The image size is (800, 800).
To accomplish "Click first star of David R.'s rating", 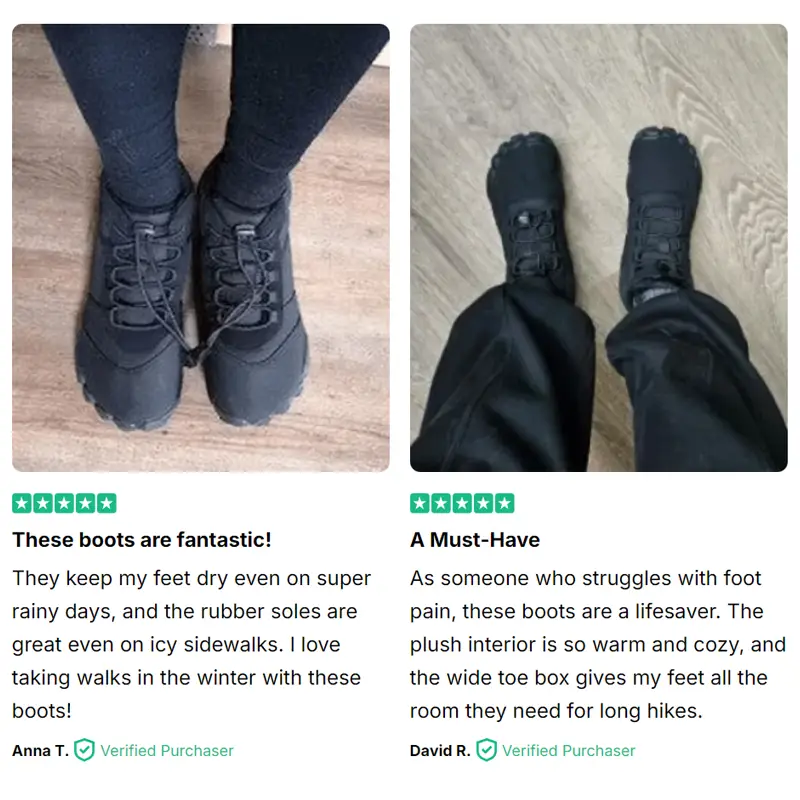I will click(420, 504).
